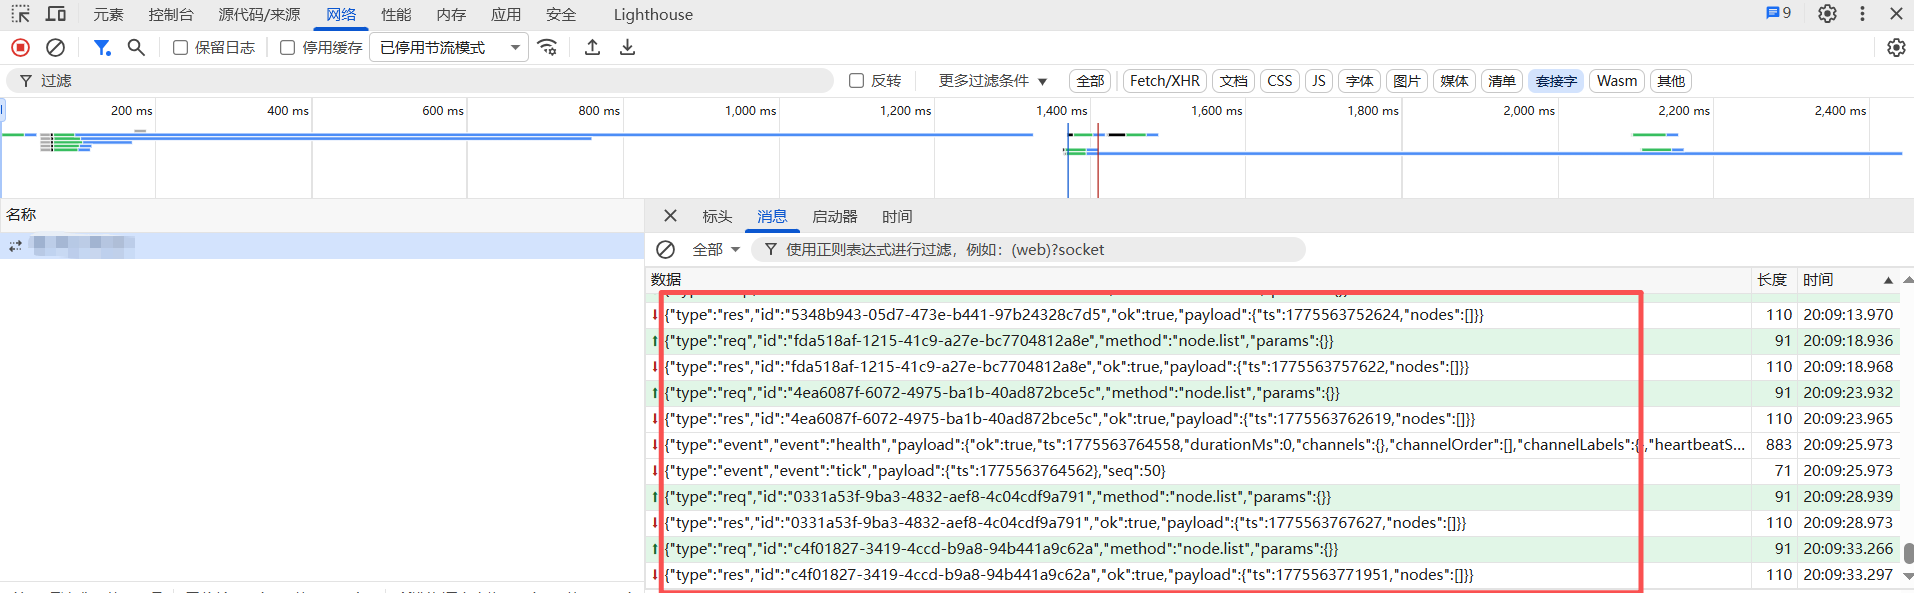1914x593 pixels.
Task: Open the 全部 message type dropdown
Action: [x=716, y=249]
